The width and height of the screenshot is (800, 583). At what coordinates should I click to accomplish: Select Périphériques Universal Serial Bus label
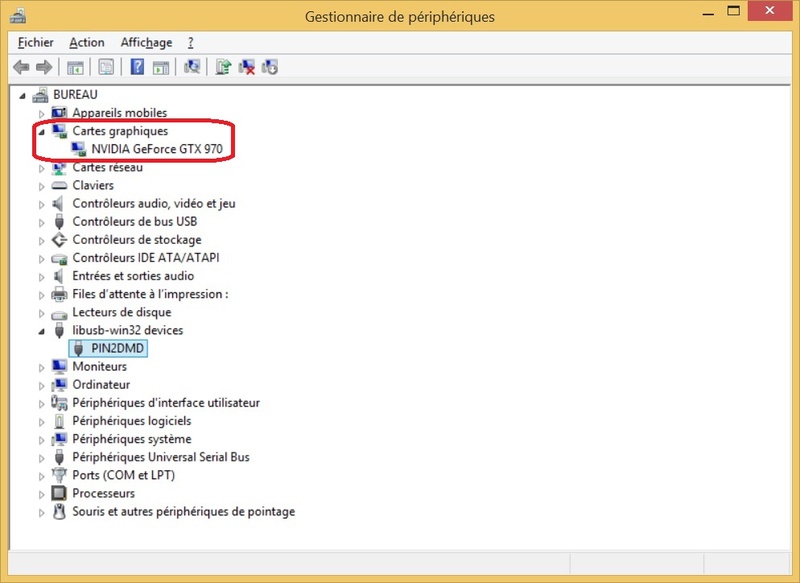pyautogui.click(x=161, y=457)
